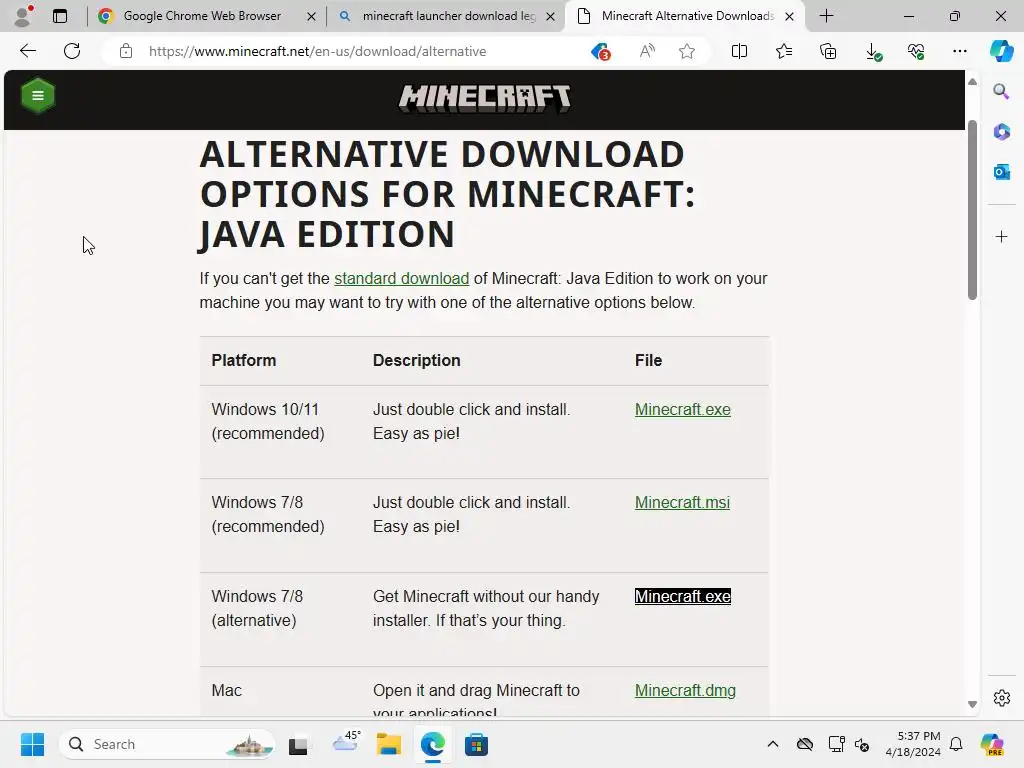The width and height of the screenshot is (1024, 768).
Task: Open clock showing 5:37 PM
Action: coord(913,744)
